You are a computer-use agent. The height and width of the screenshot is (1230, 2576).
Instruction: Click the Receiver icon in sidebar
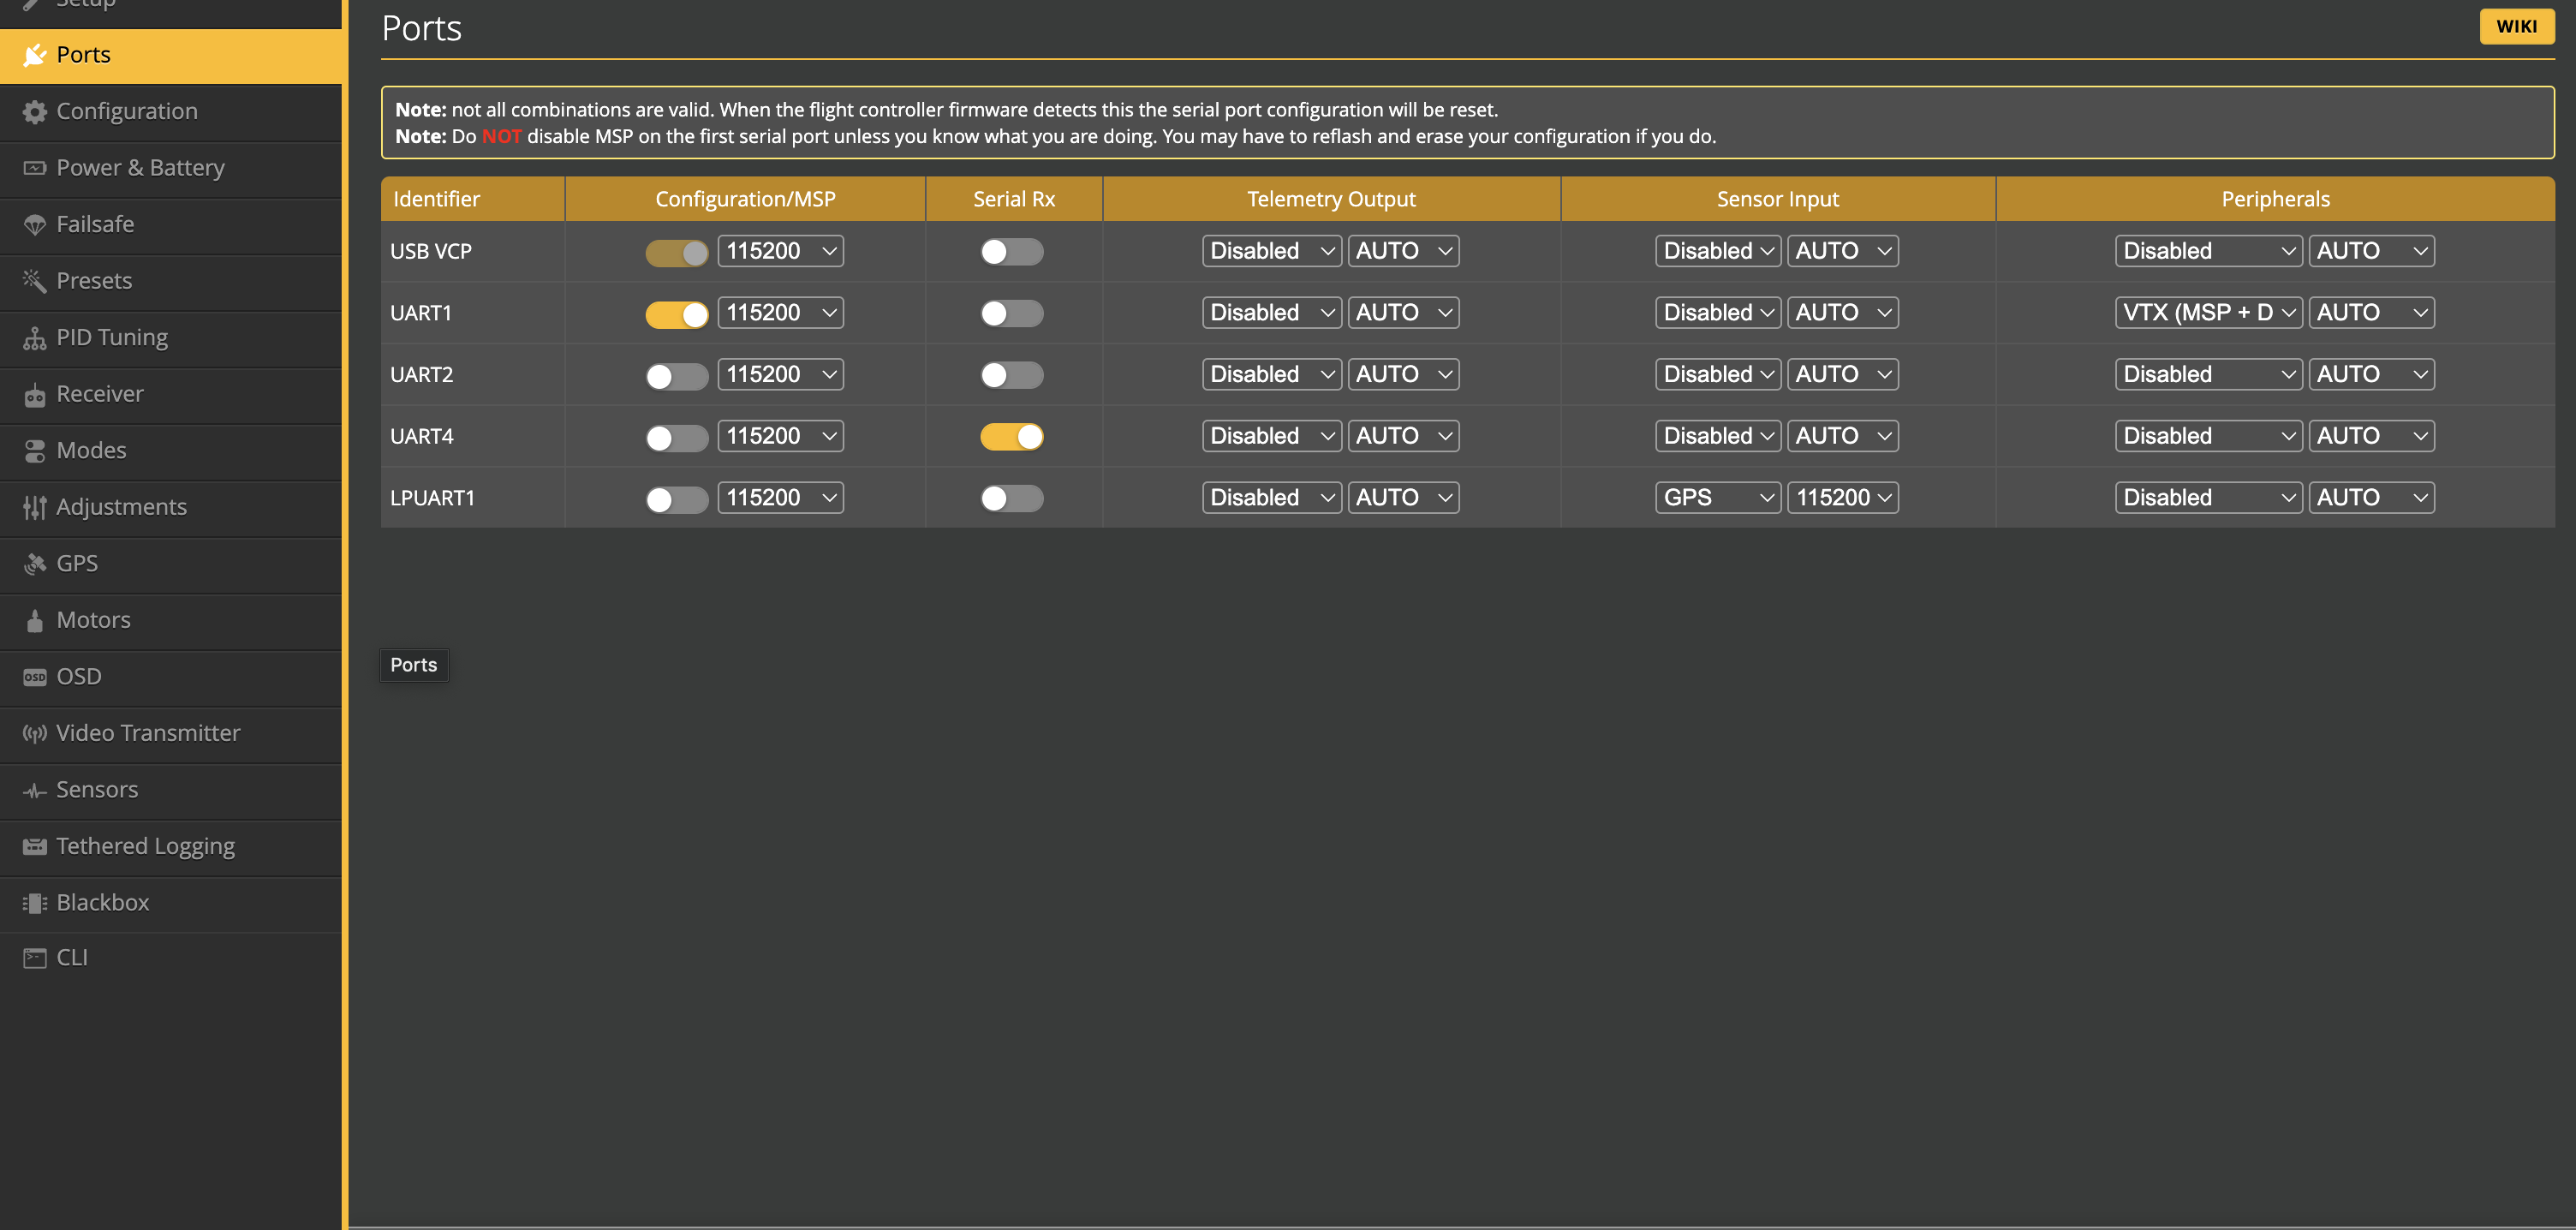coord(35,395)
